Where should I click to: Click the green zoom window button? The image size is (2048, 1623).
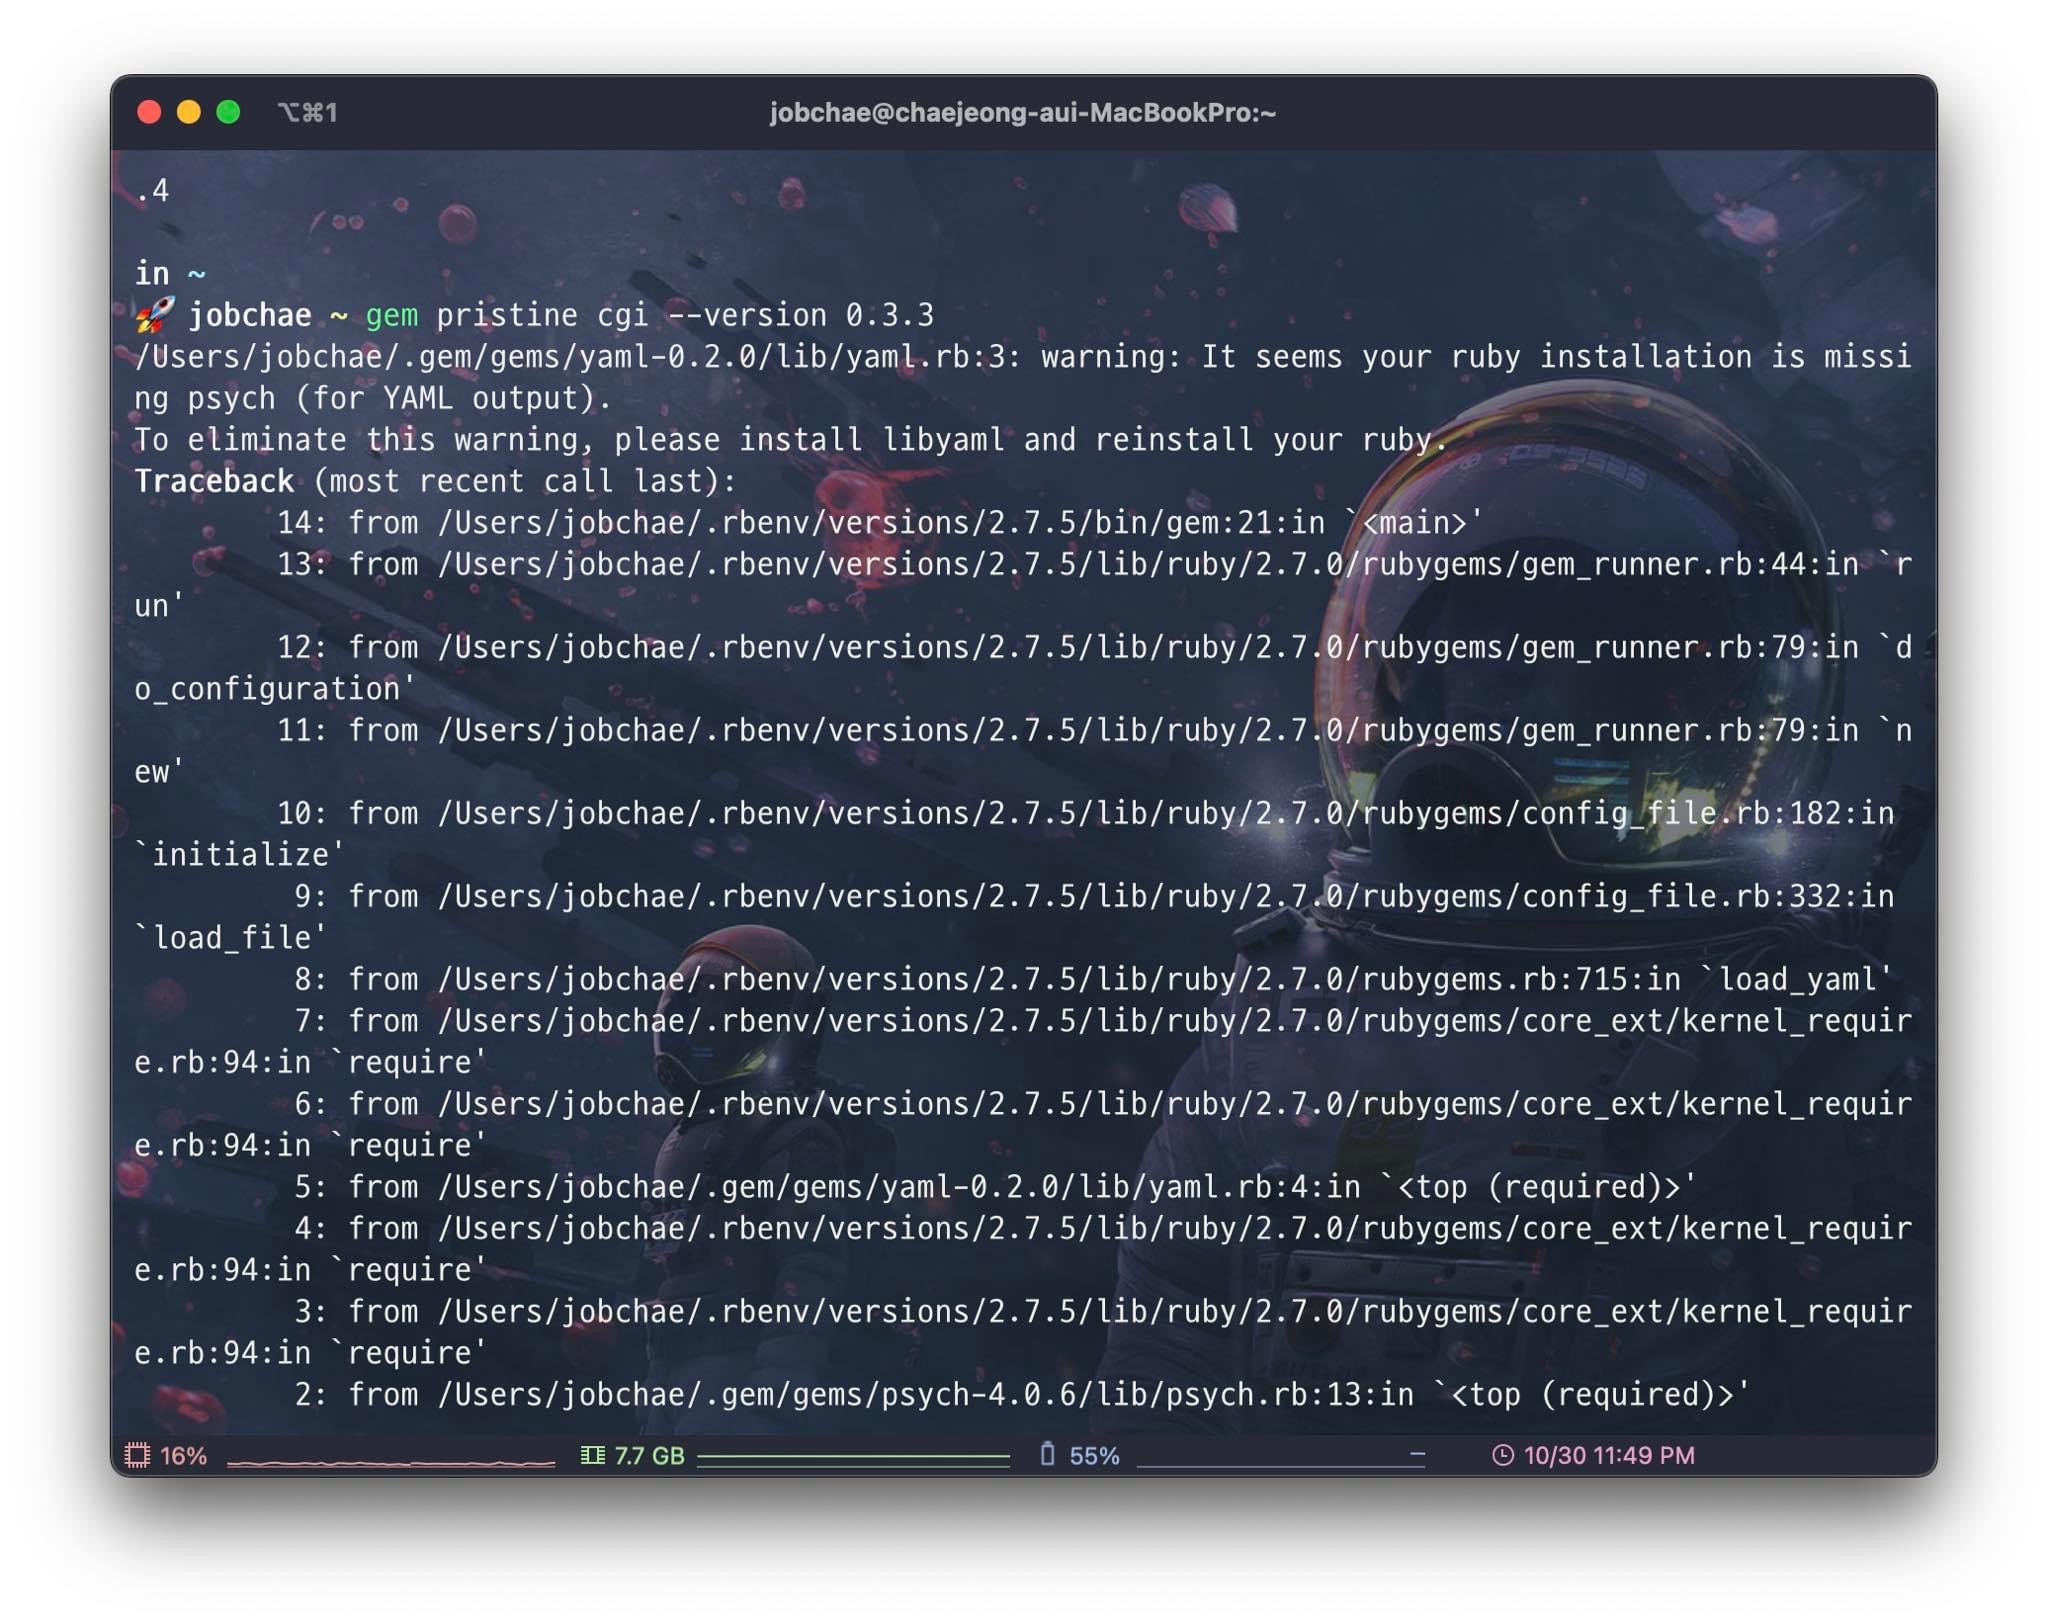tap(228, 112)
